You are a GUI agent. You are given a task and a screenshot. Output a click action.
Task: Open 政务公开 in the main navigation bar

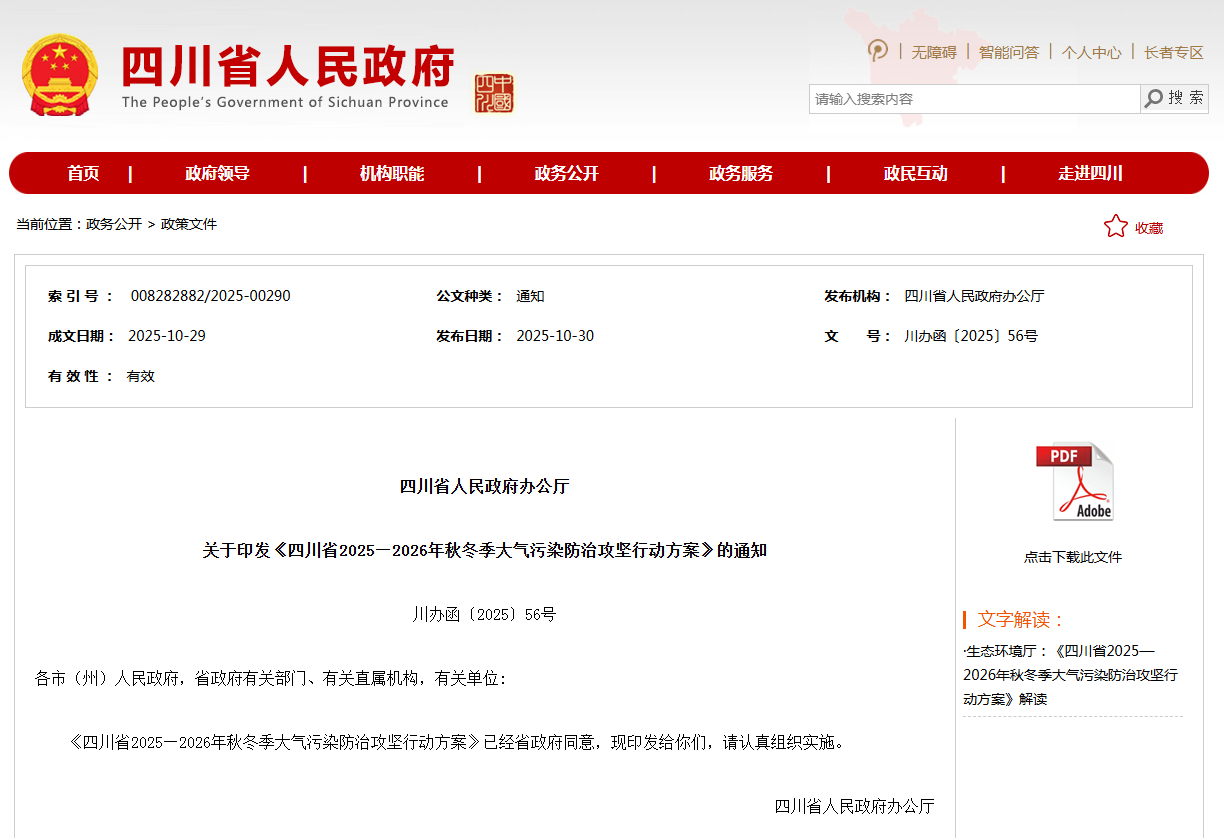pos(566,174)
